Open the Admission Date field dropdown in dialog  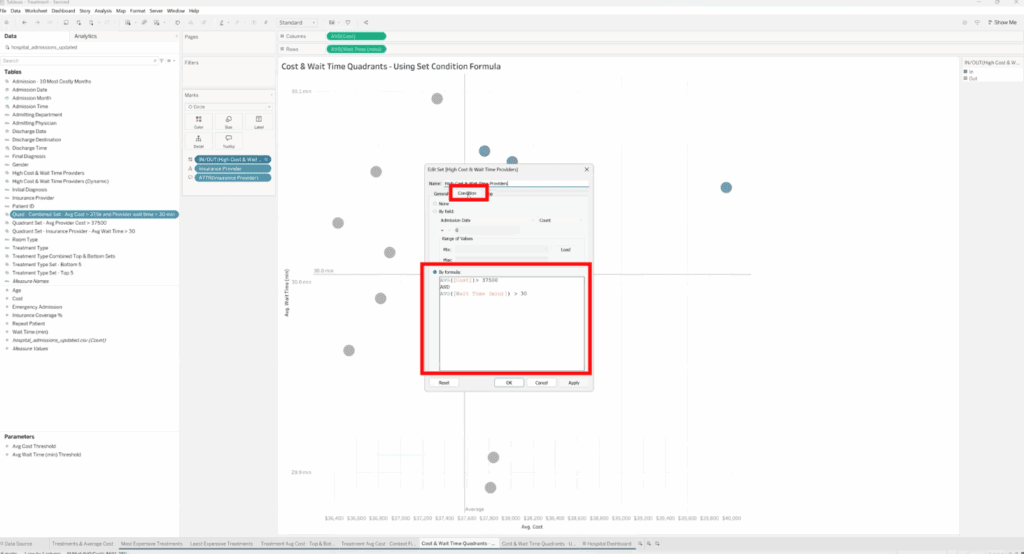pyautogui.click(x=487, y=220)
